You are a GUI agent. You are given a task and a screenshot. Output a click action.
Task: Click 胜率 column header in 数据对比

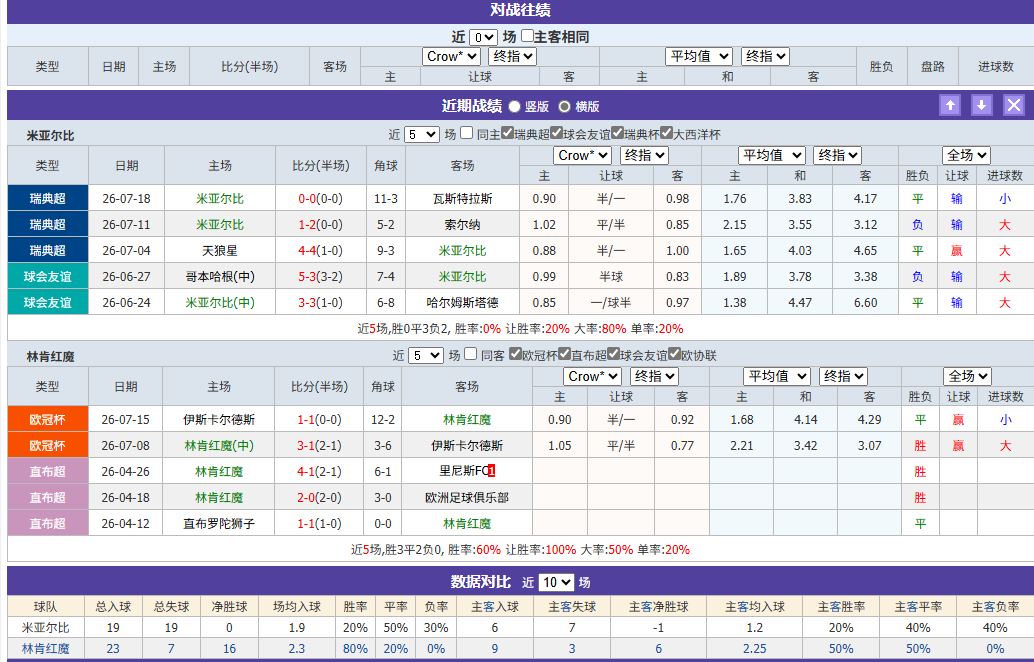tap(355, 607)
